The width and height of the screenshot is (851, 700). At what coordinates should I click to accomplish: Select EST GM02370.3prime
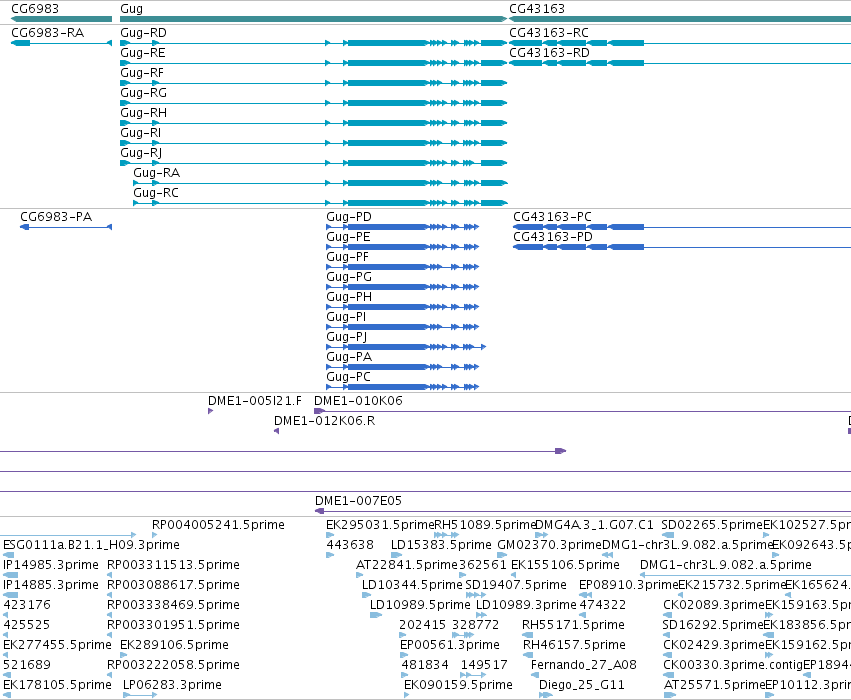(549, 545)
